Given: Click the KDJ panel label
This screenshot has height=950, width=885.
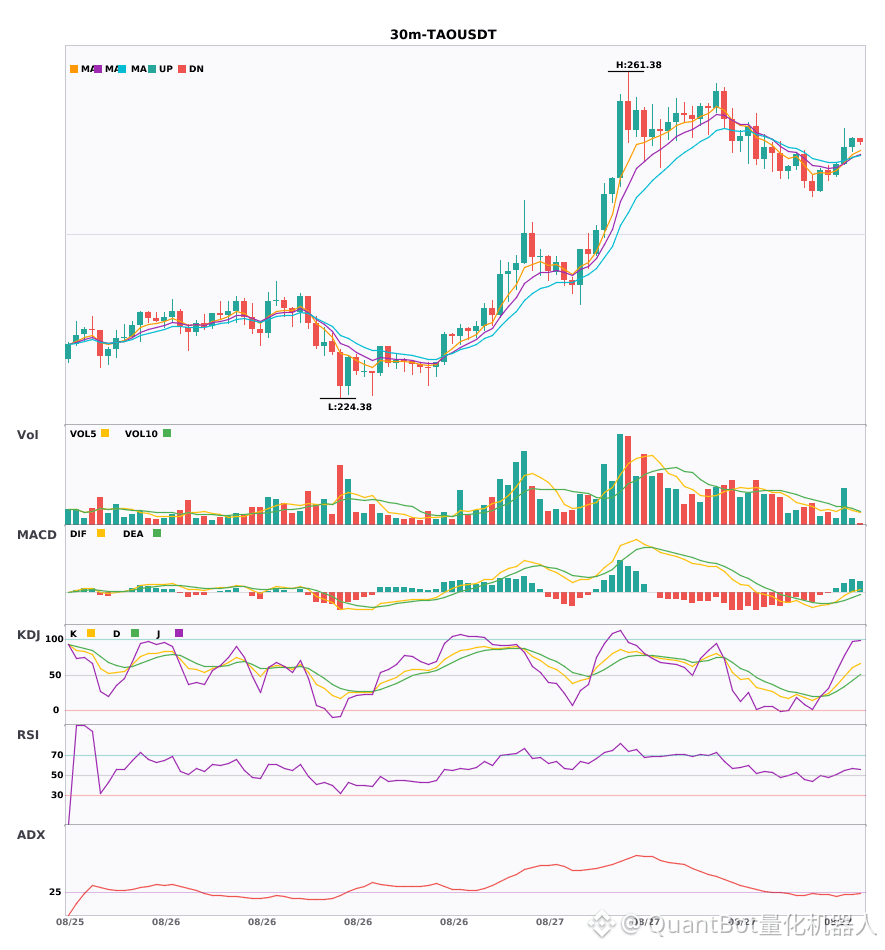Looking at the screenshot, I should point(28,635).
